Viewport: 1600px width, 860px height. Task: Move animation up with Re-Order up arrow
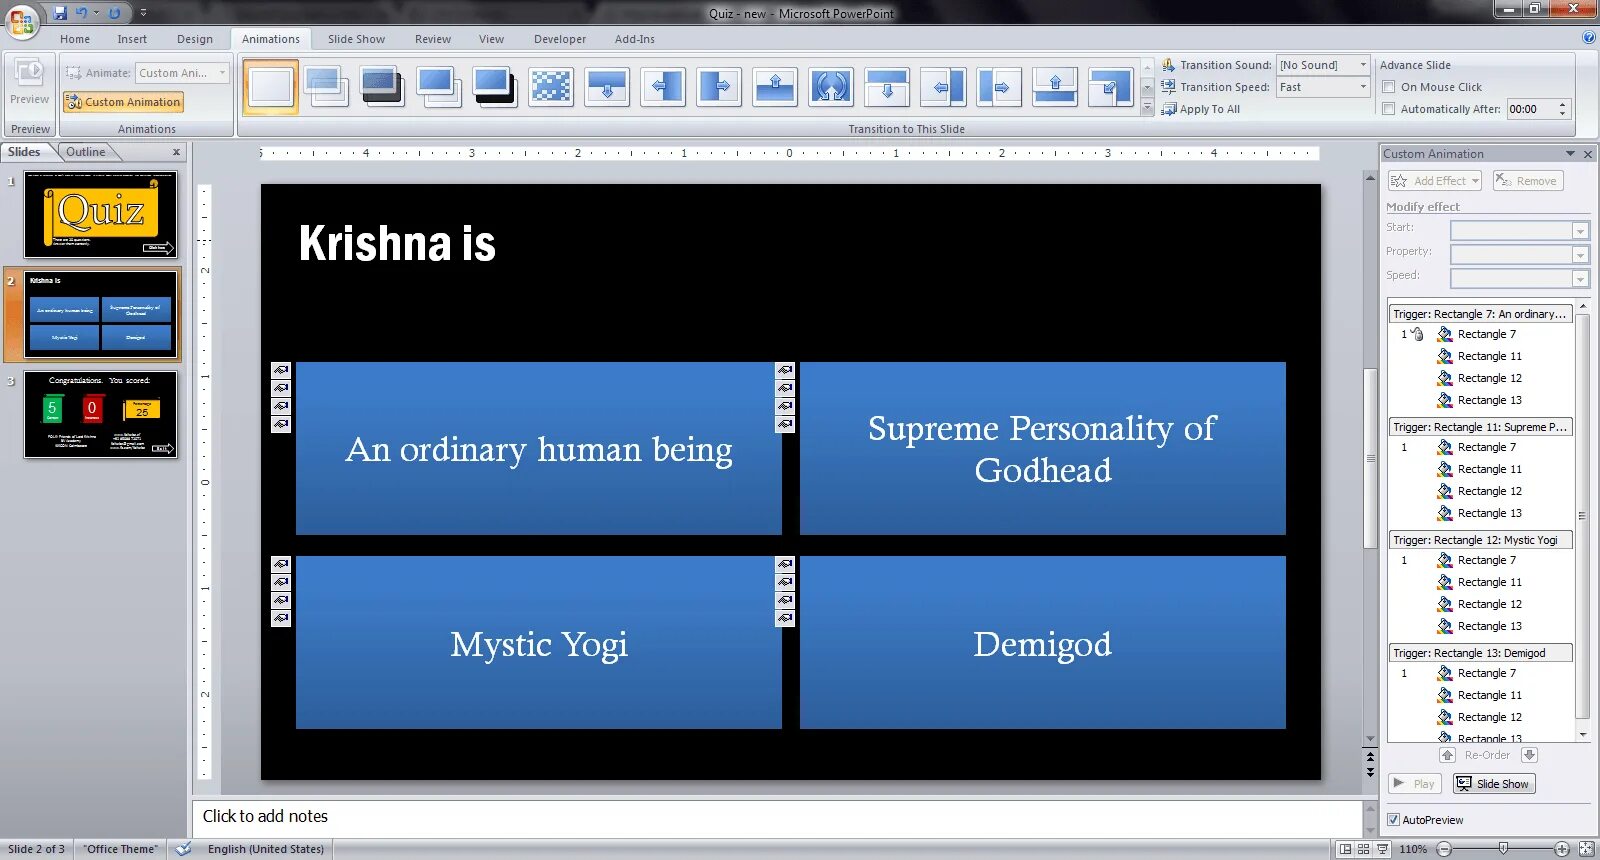tap(1448, 755)
